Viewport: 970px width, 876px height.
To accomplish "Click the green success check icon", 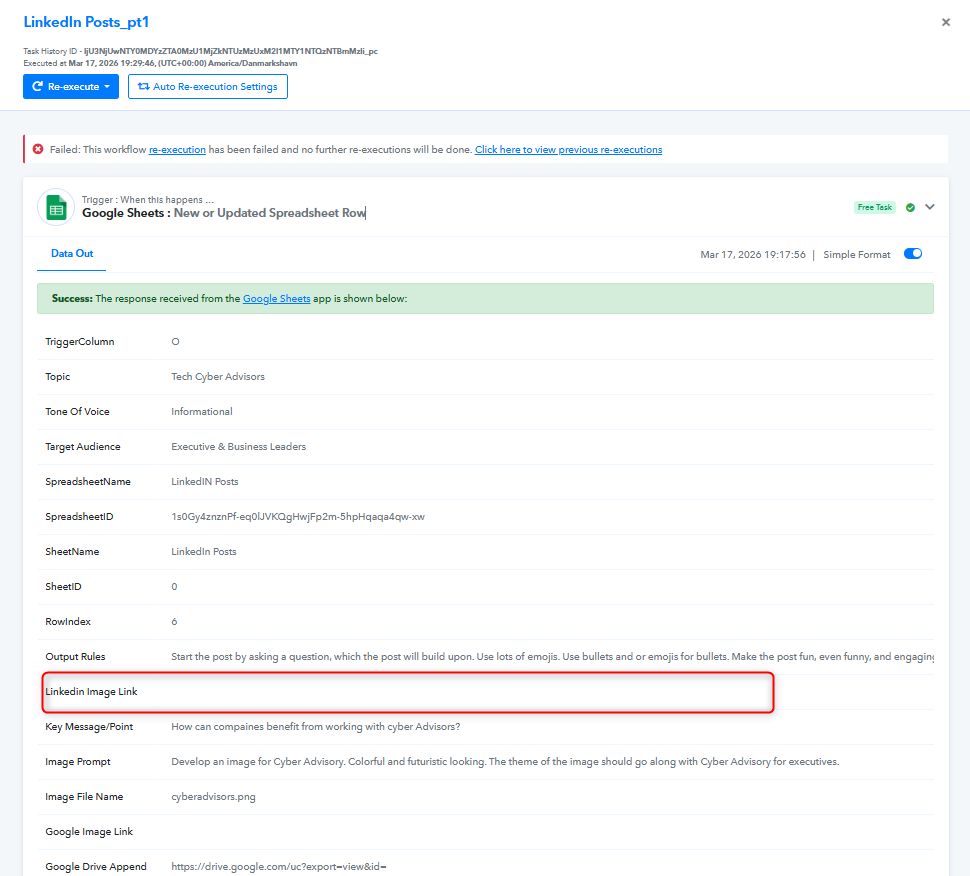I will 910,207.
